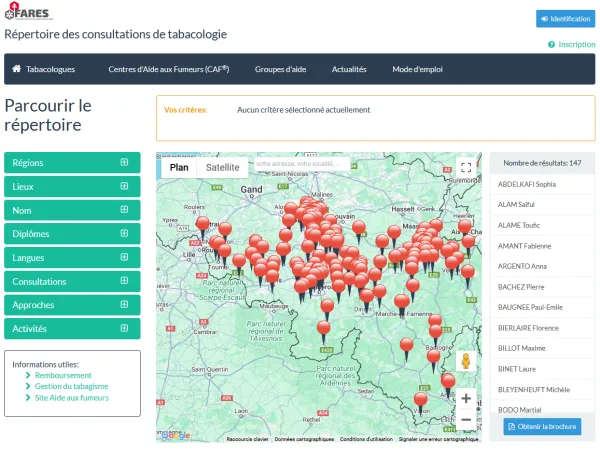The width and height of the screenshot is (600, 456).
Task: Click Signaler une erreur cartographique
Action: (x=439, y=439)
